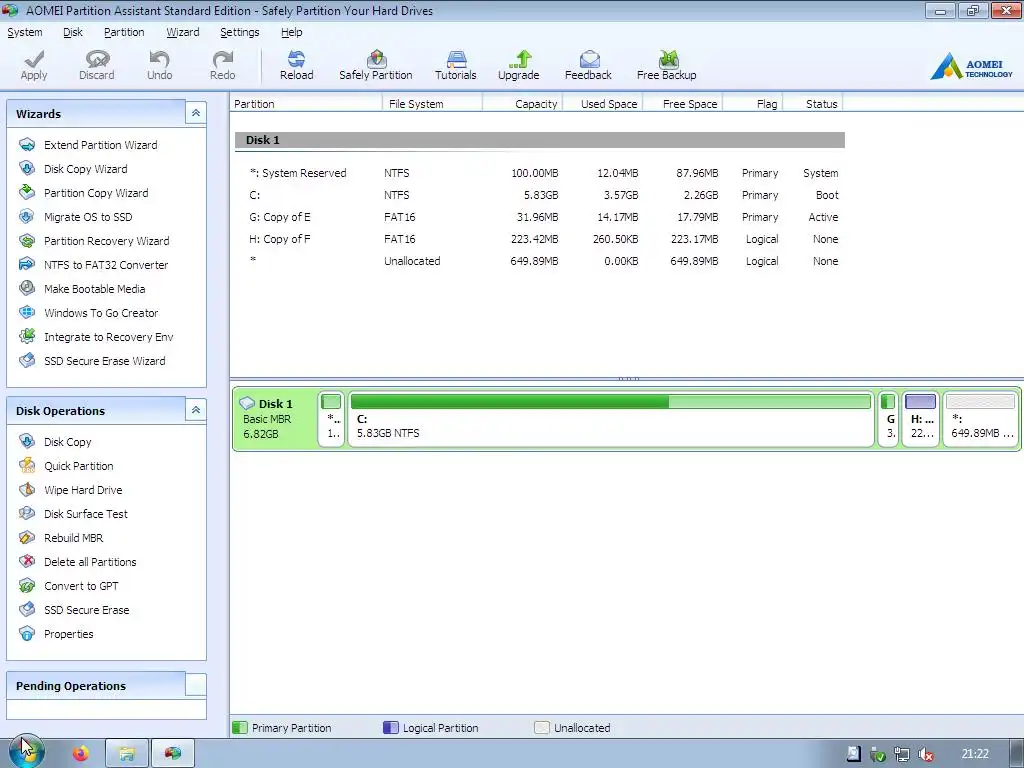Viewport: 1024px width, 768px height.
Task: Expand the Pending Operations panel
Action: (x=195, y=684)
